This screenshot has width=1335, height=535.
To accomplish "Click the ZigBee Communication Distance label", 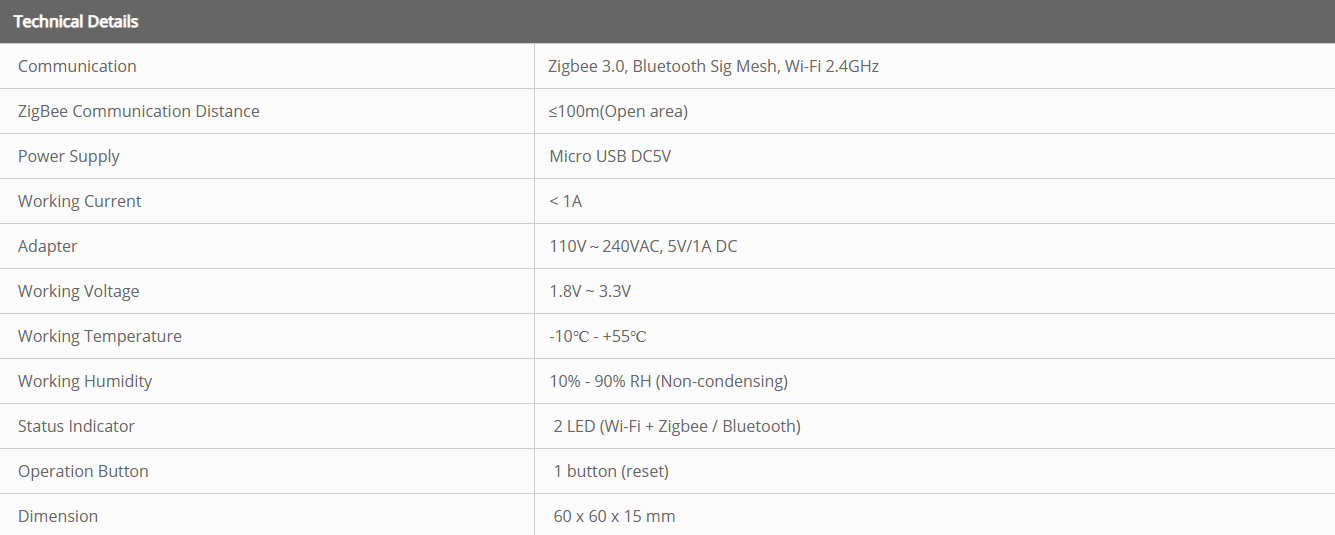I will [138, 111].
